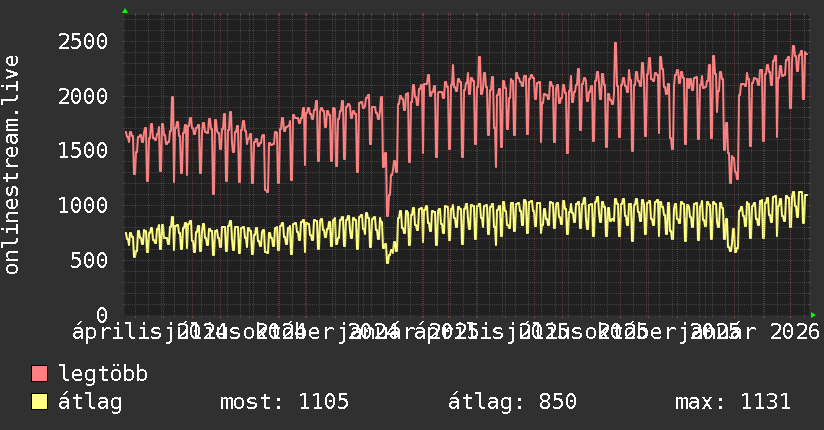
Task: Click the yellow átlag legend swatch
Action: point(39,402)
